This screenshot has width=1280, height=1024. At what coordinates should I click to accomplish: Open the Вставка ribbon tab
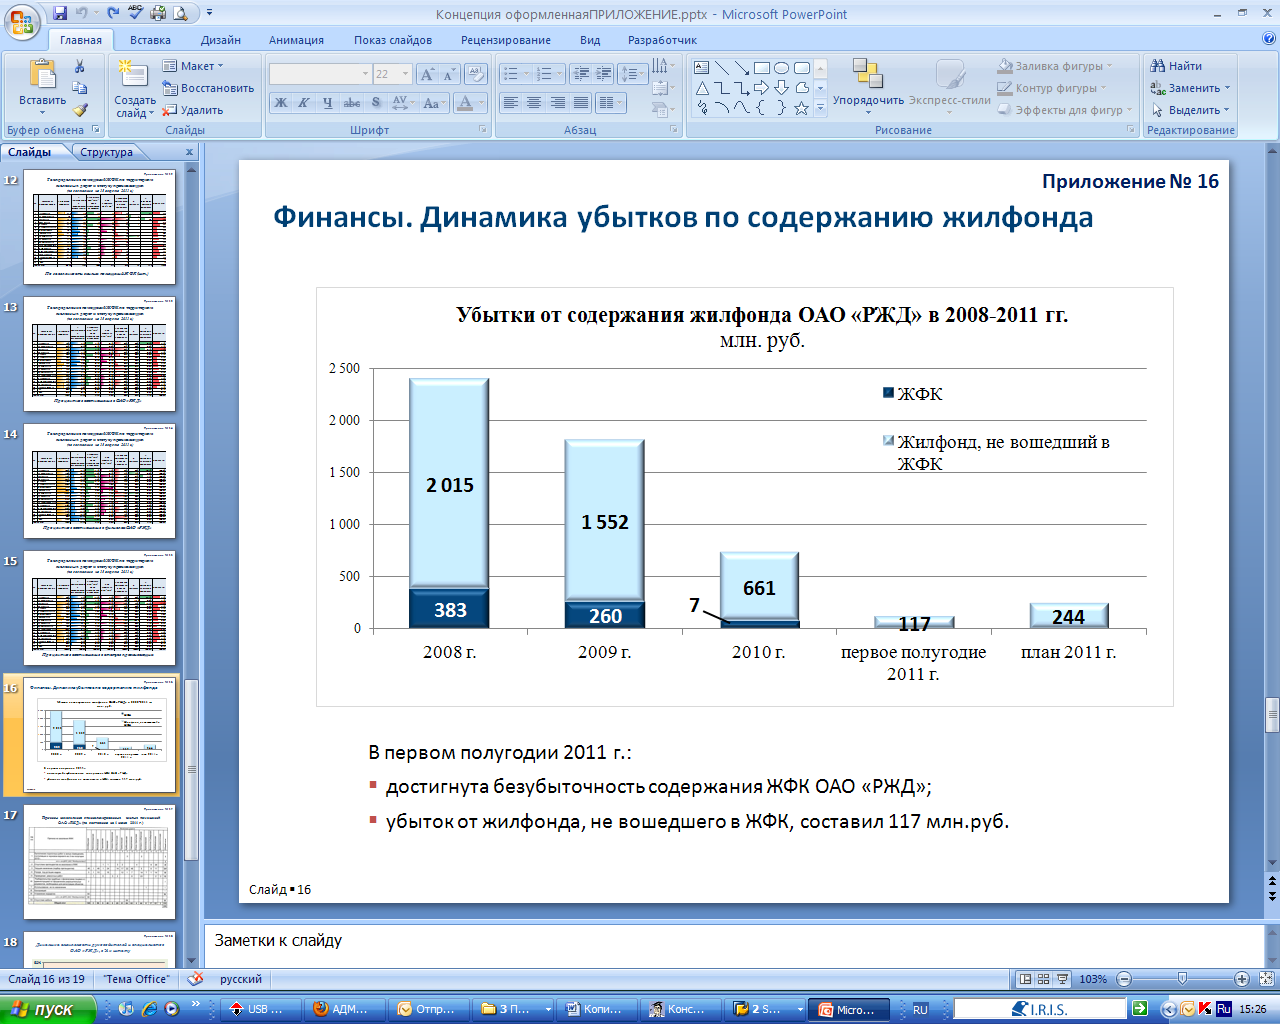pyautogui.click(x=150, y=40)
